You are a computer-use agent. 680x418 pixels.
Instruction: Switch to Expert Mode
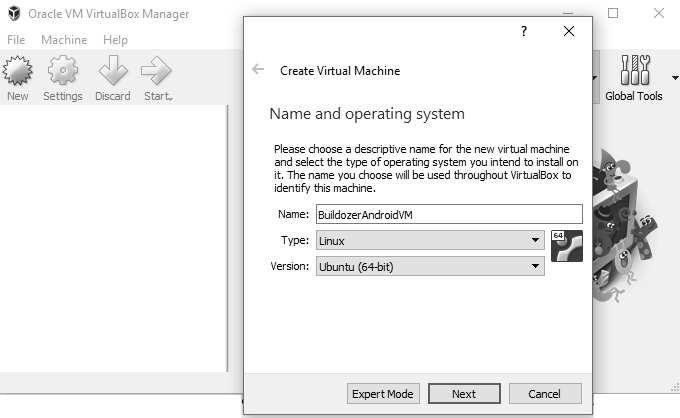point(383,394)
